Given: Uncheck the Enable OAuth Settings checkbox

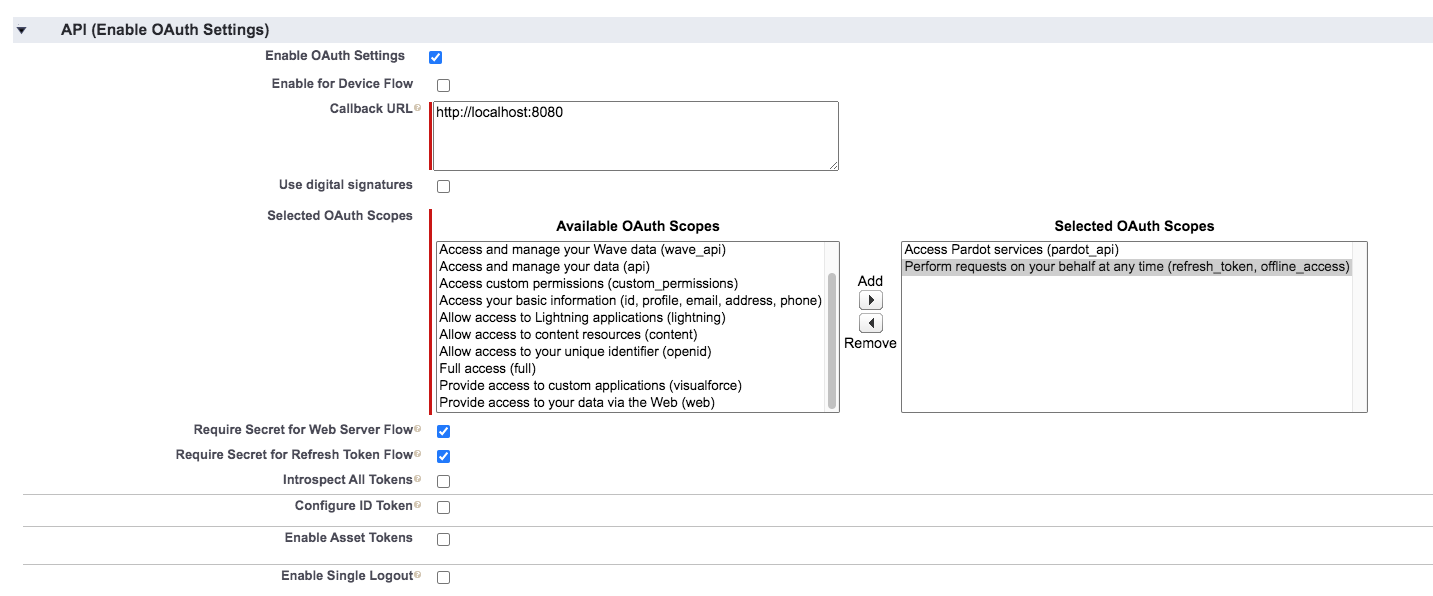Looking at the screenshot, I should 436,57.
